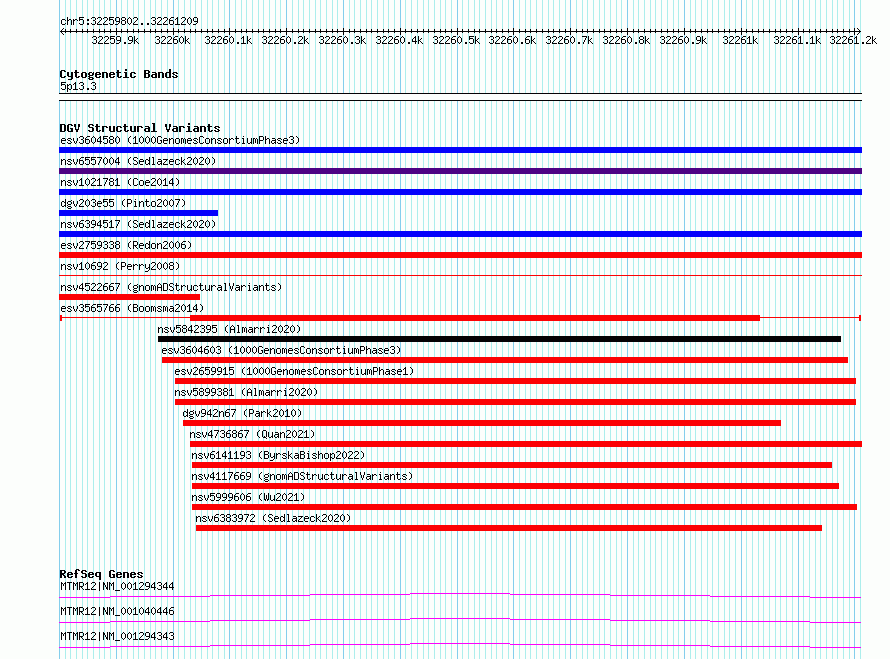This screenshot has height=659, width=890.
Task: Click the RefSeq Genes track title
Action: point(101,574)
